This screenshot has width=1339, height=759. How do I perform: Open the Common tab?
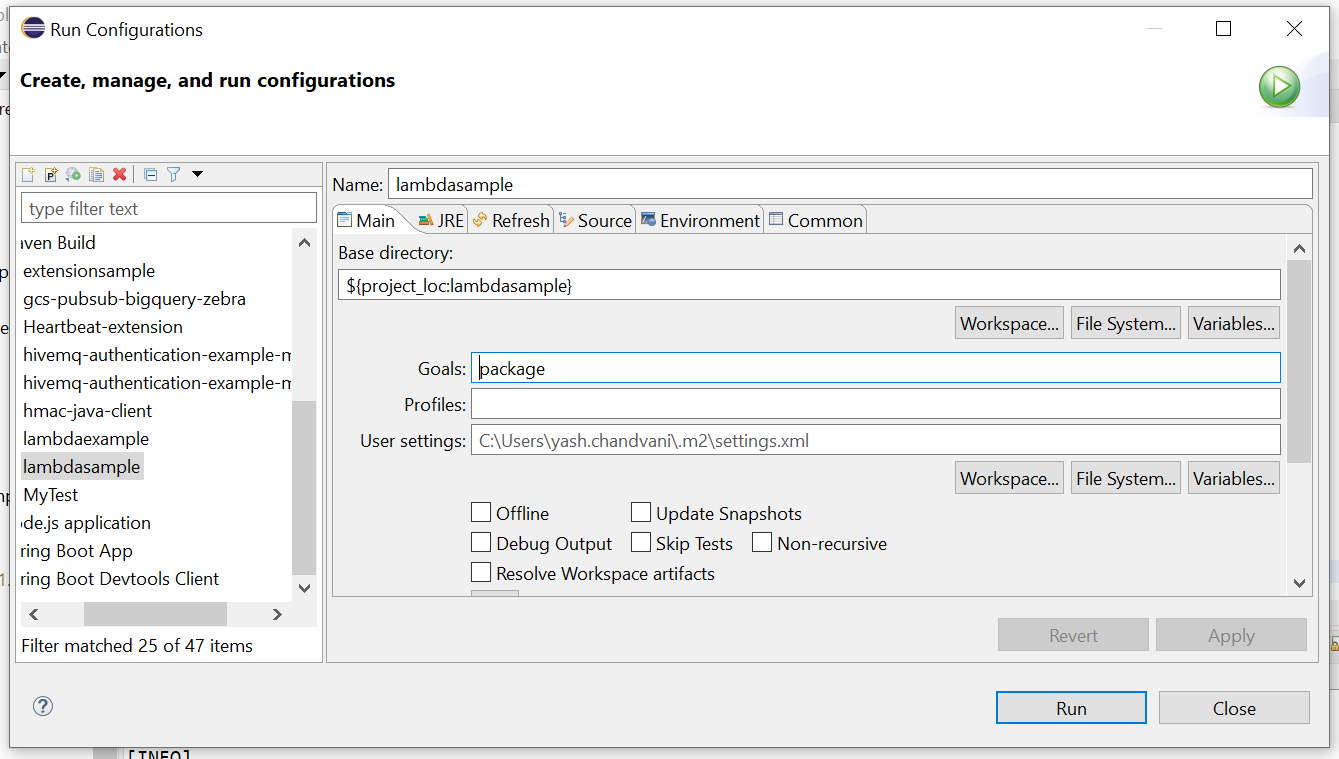[x=815, y=221]
